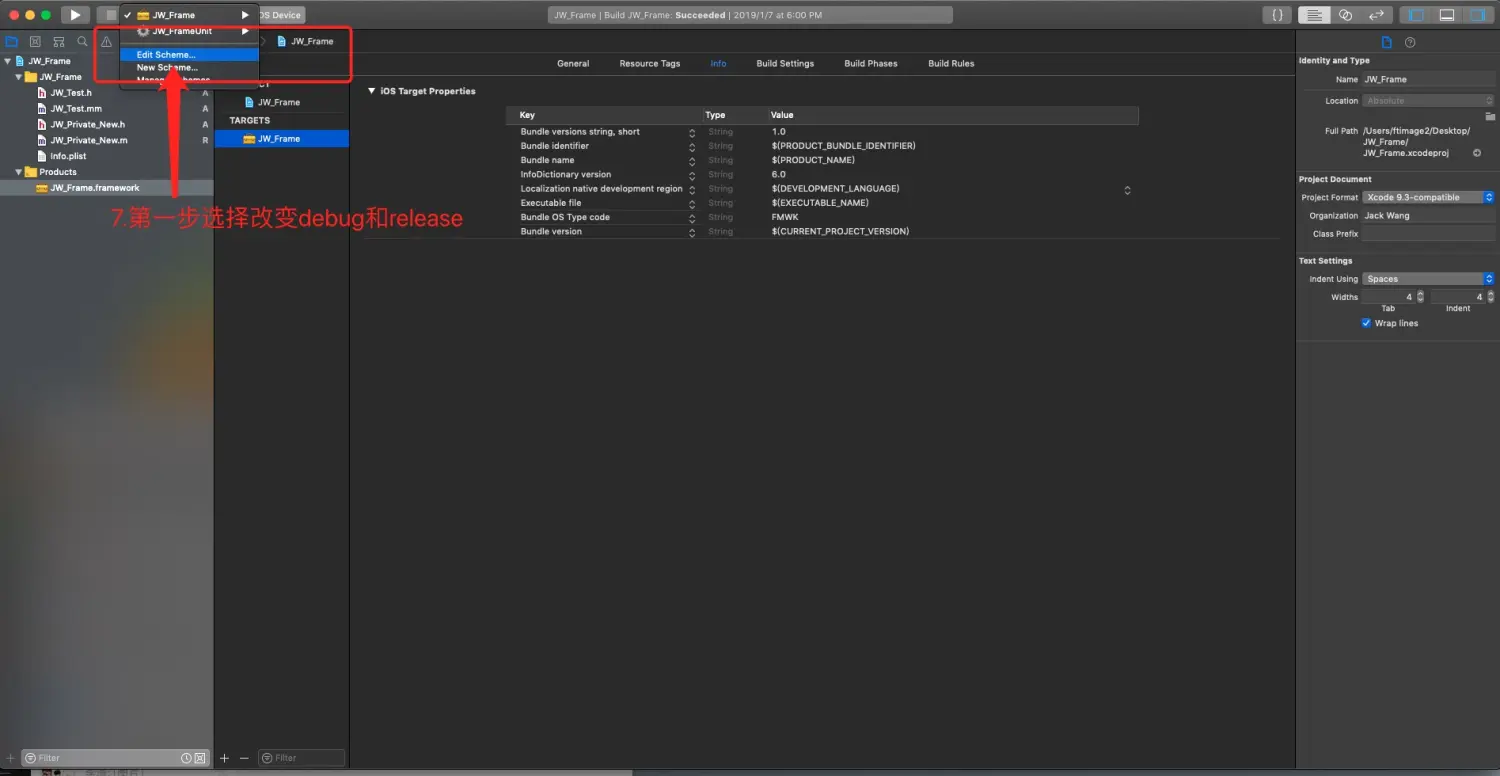Choose JW_FrameUnit scheme in menu
The image size is (1500, 776).
(189, 31)
